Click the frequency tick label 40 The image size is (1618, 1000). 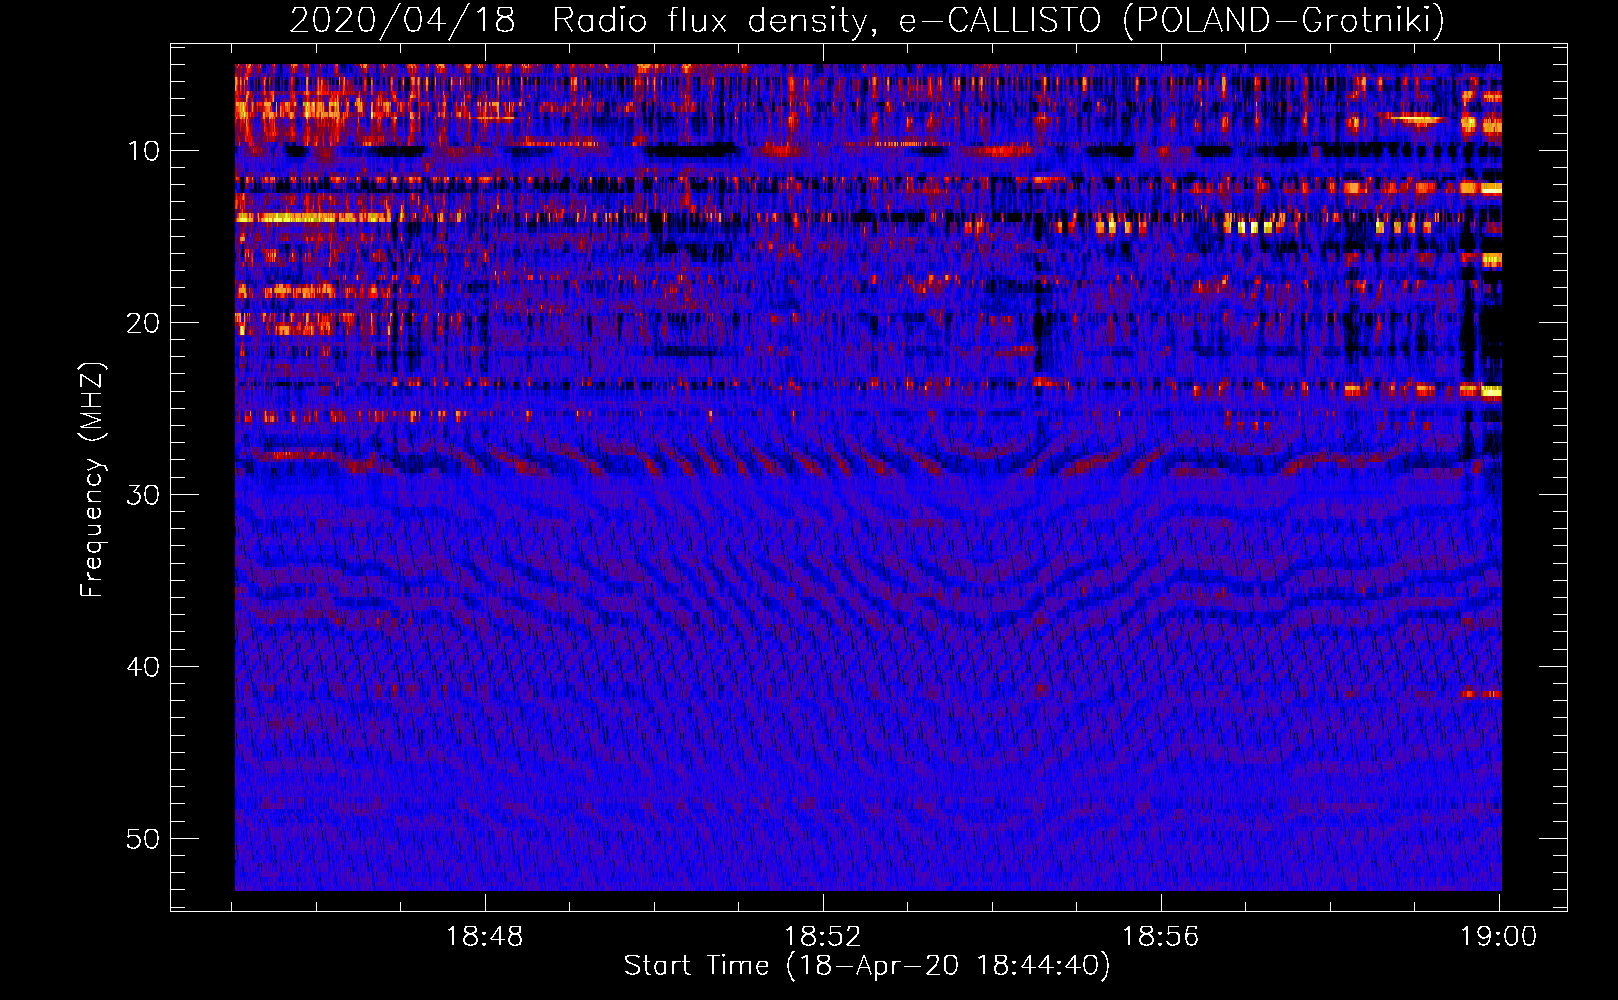click(x=144, y=667)
